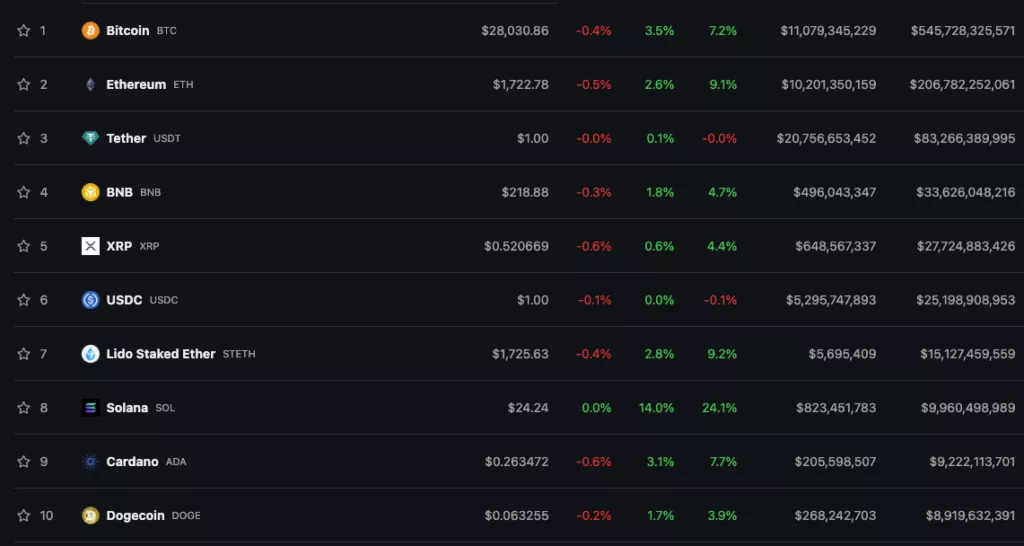Add USDC to watchlist via star
The image size is (1024, 546).
[24, 300]
